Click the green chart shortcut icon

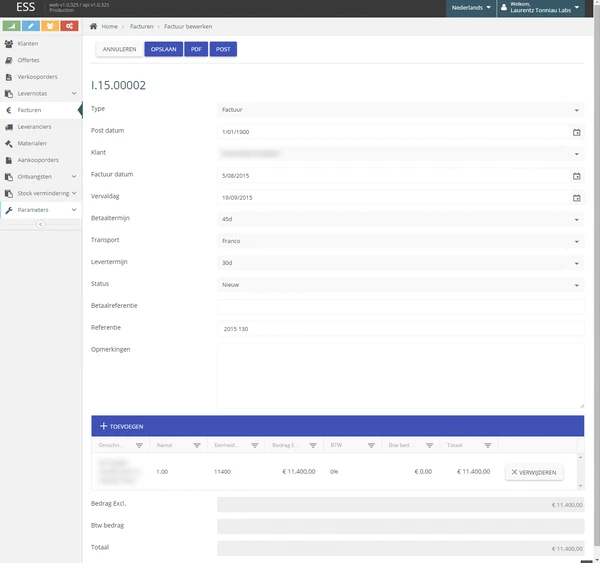click(x=11, y=26)
